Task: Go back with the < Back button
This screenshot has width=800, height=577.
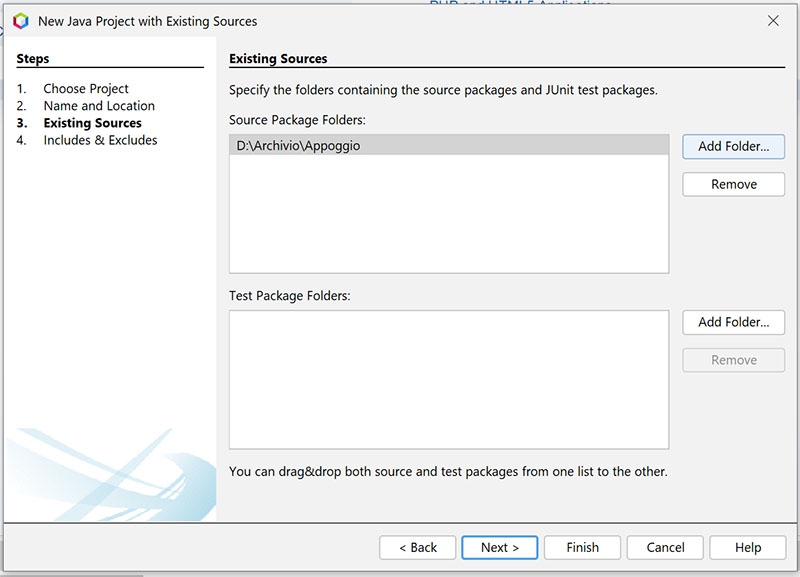Action: [417, 547]
